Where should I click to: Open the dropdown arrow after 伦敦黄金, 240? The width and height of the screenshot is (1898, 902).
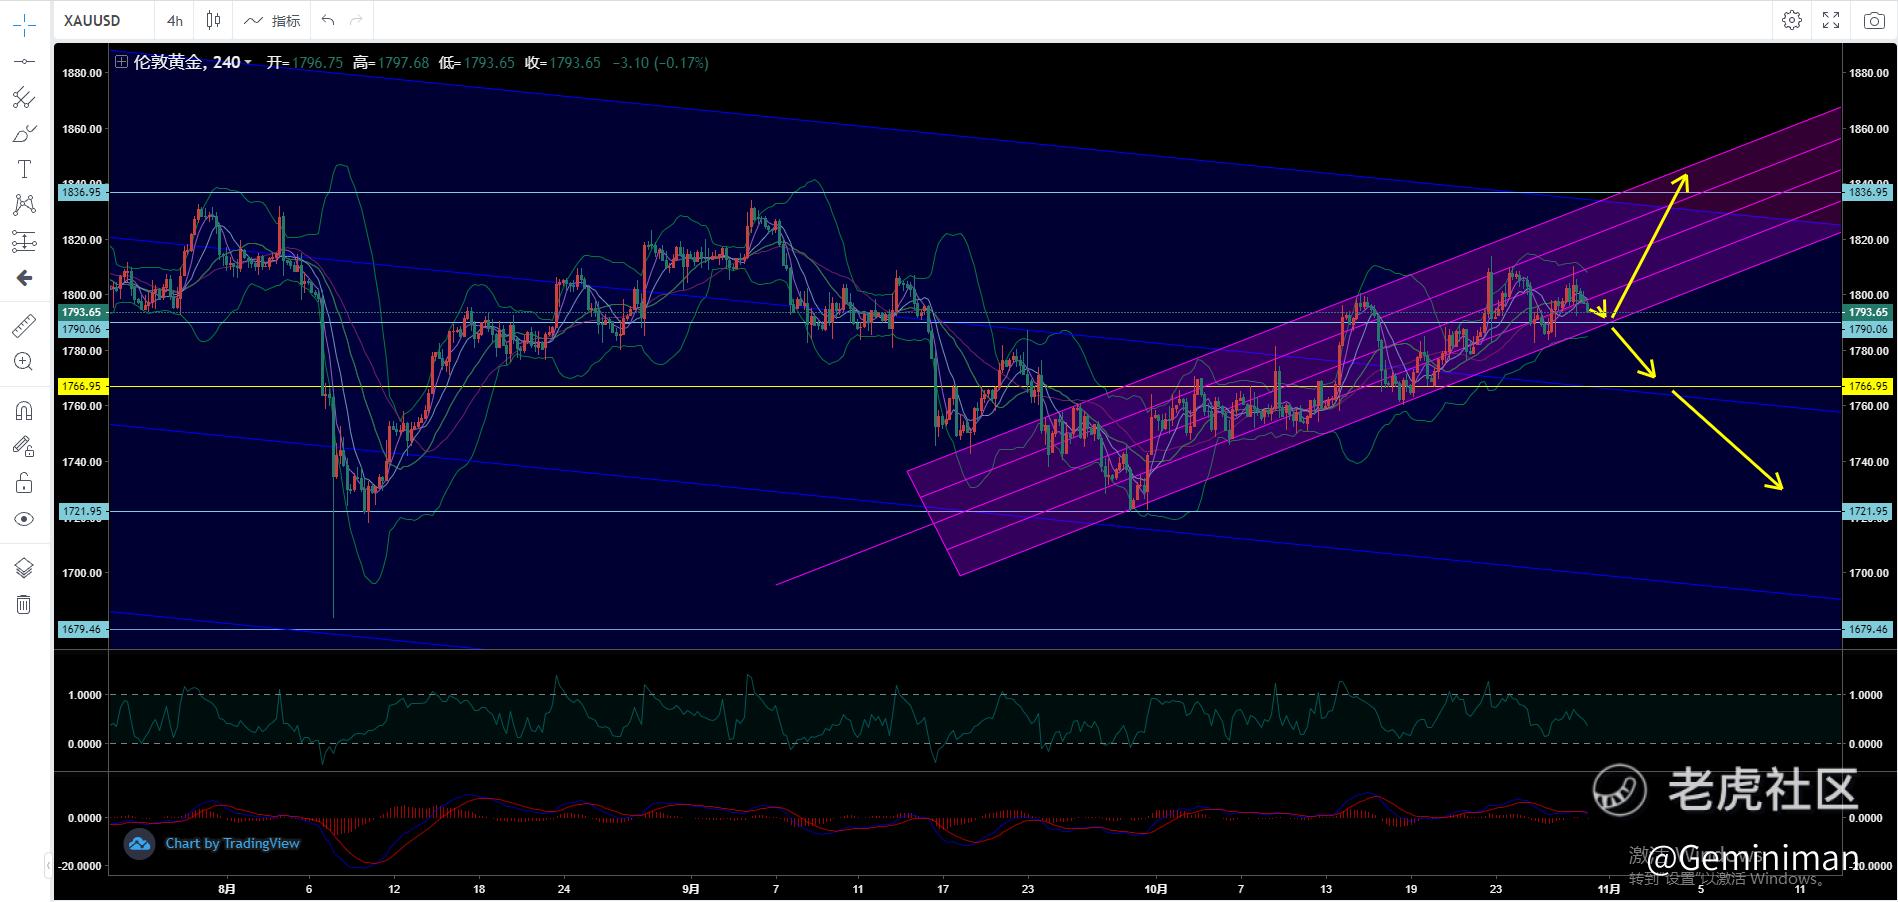pyautogui.click(x=248, y=63)
